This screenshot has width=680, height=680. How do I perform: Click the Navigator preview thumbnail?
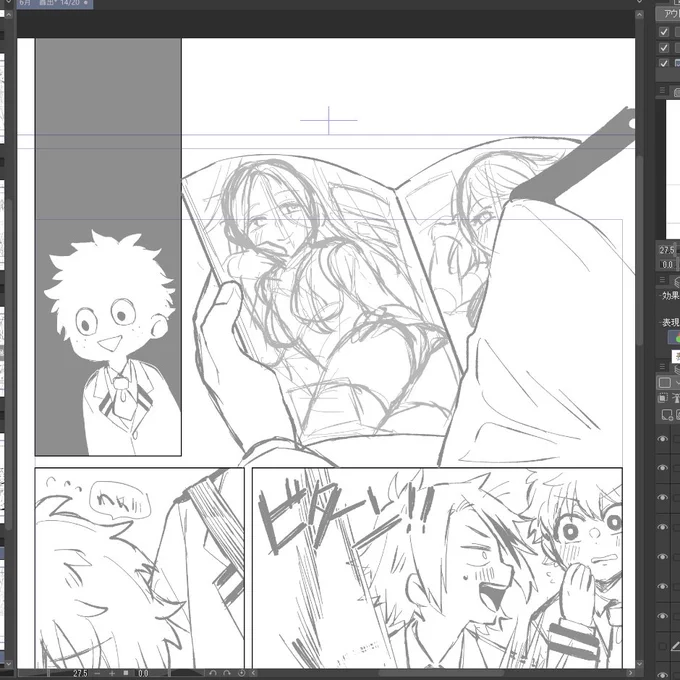(x=673, y=169)
